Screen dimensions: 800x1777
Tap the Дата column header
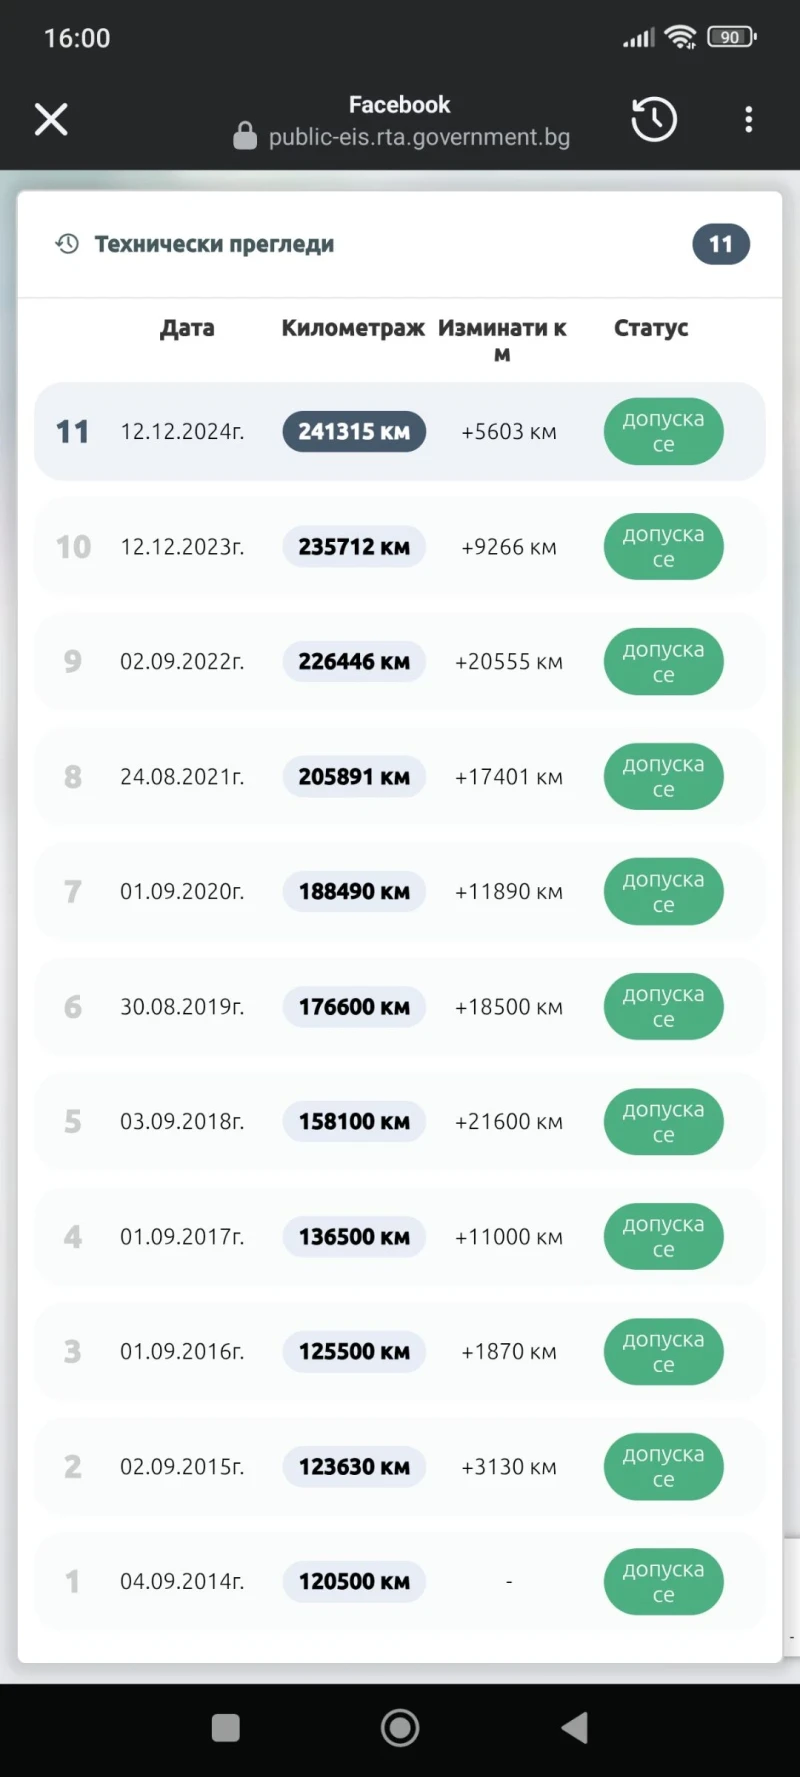[187, 328]
